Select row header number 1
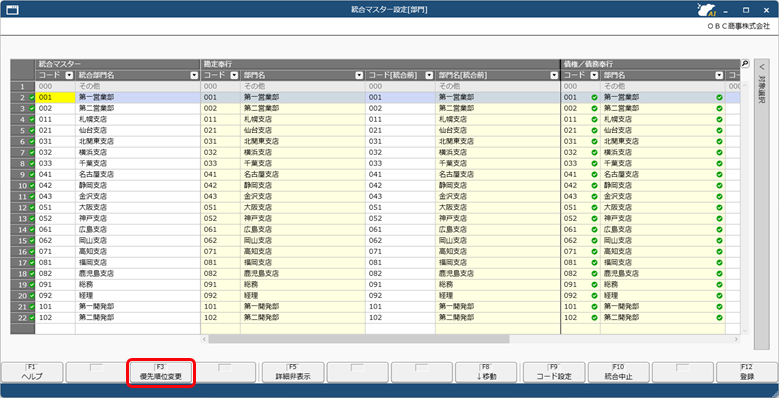 click(x=22, y=86)
